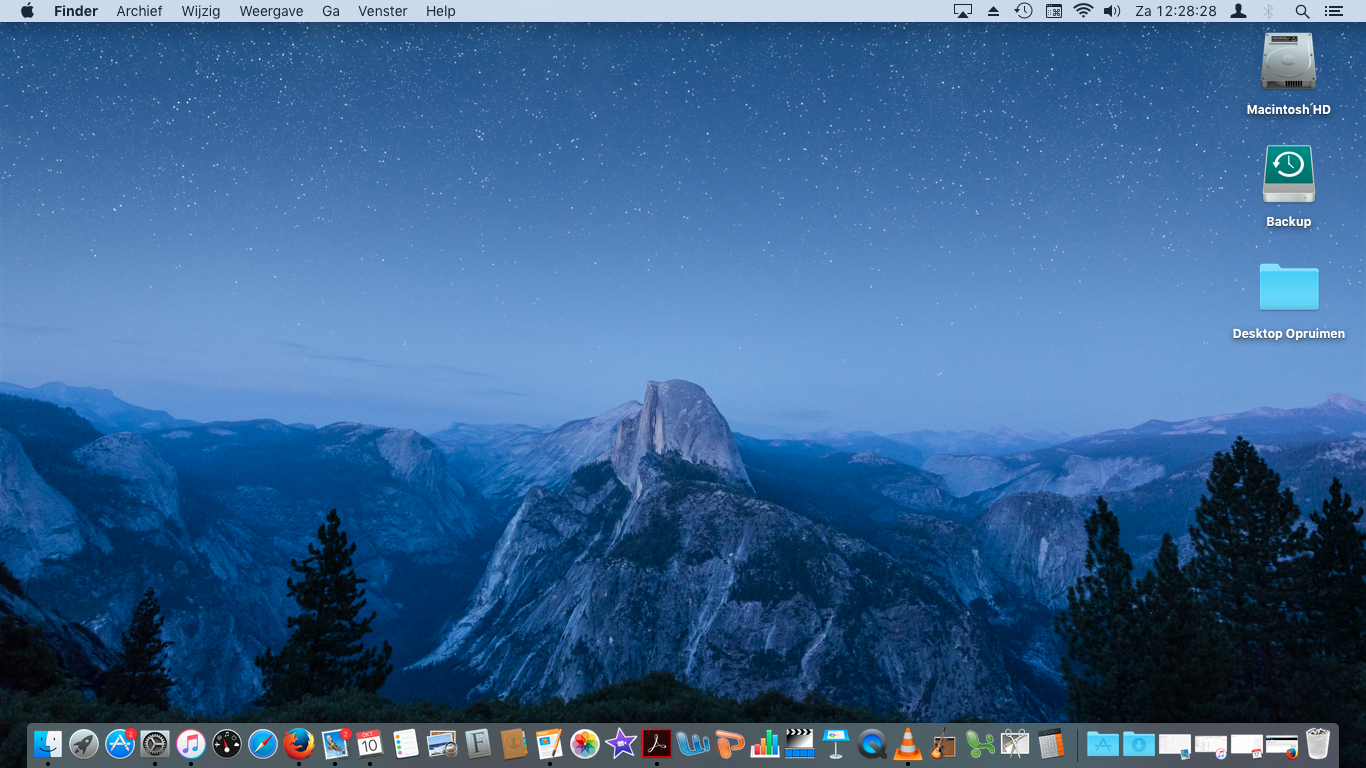Open Preview app in Dock
This screenshot has width=1366, height=768.
[442, 743]
